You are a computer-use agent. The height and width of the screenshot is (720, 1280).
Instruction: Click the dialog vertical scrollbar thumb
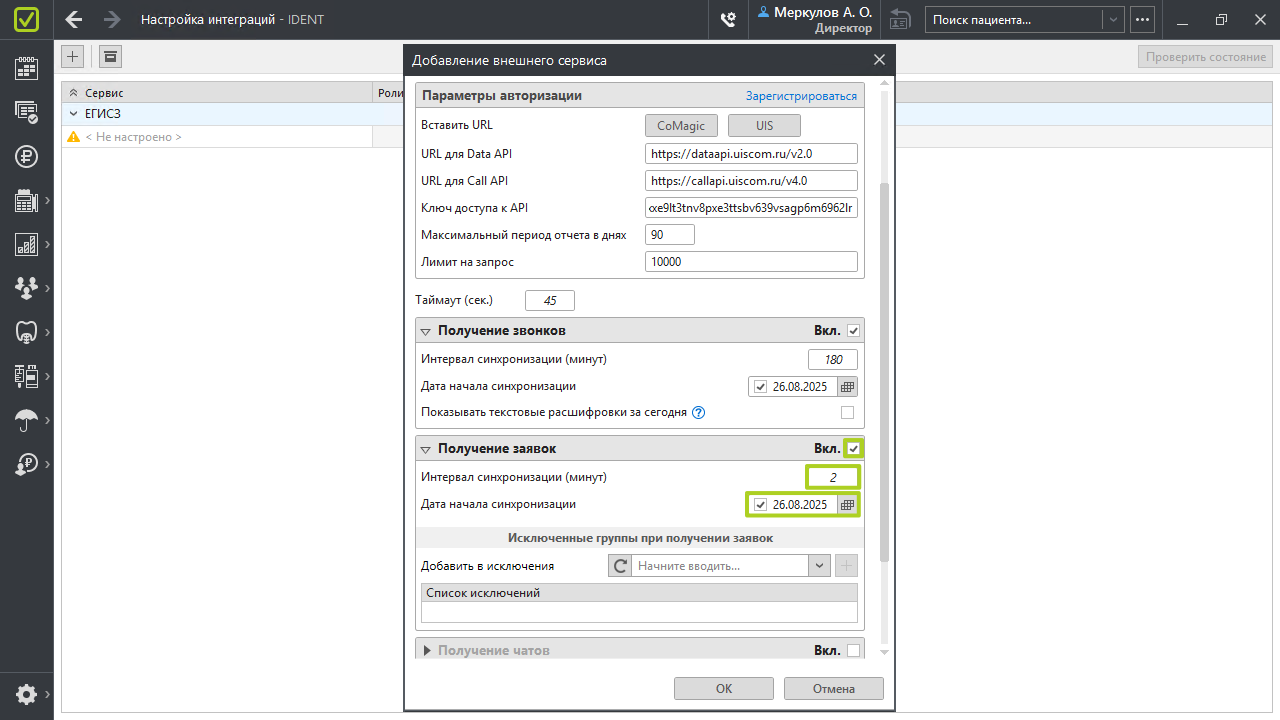[883, 372]
